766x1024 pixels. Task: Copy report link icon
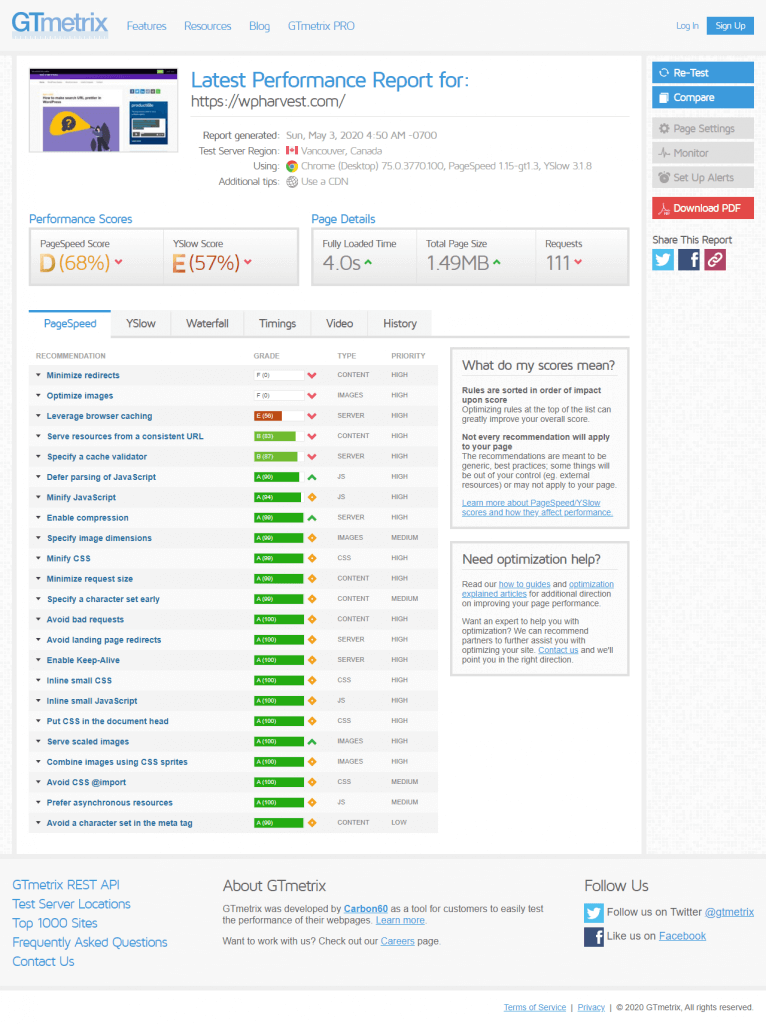click(x=715, y=260)
